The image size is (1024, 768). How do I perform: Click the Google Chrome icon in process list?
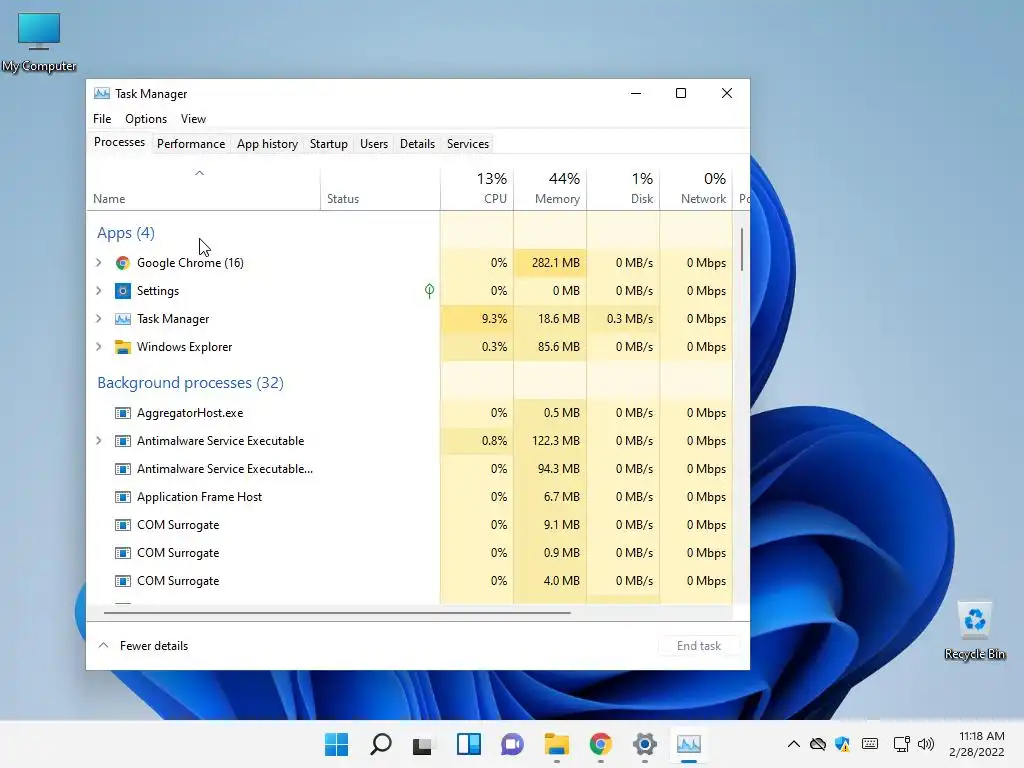pos(122,263)
